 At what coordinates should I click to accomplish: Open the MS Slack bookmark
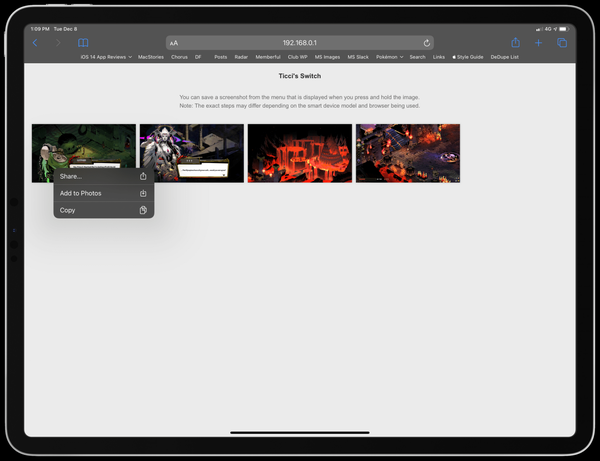point(358,57)
